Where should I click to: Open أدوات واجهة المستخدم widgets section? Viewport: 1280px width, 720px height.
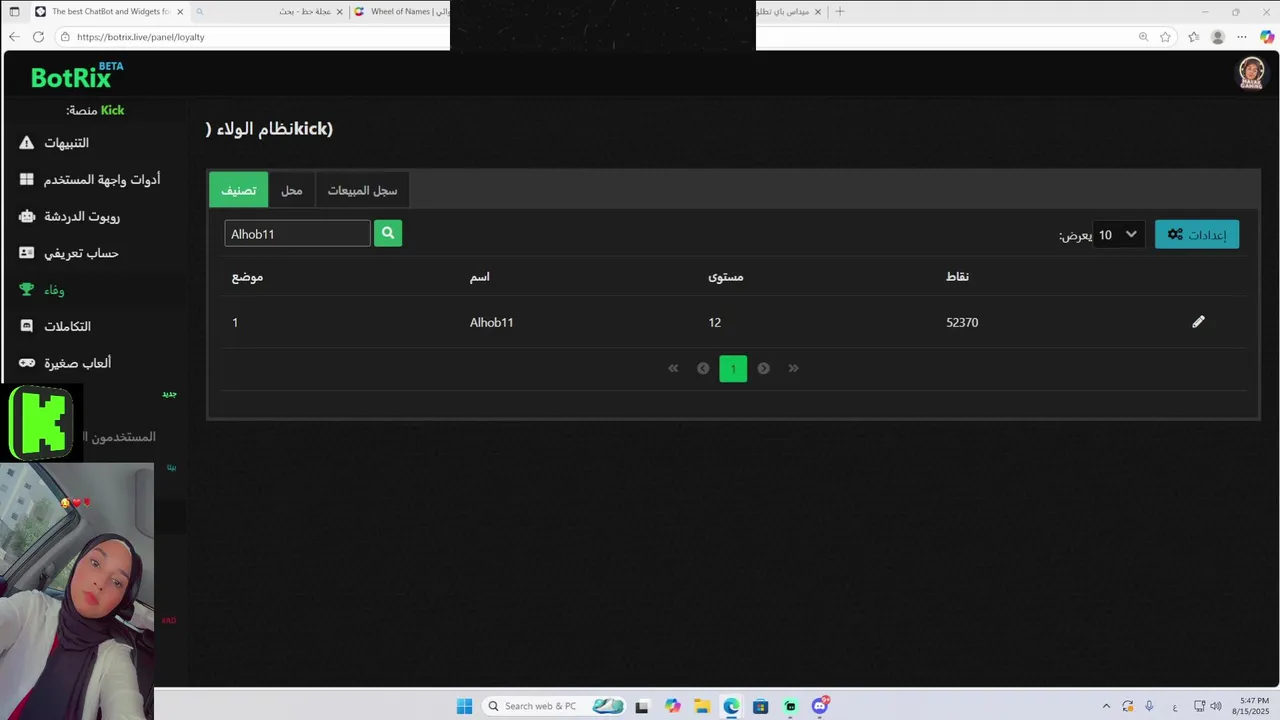pos(90,180)
